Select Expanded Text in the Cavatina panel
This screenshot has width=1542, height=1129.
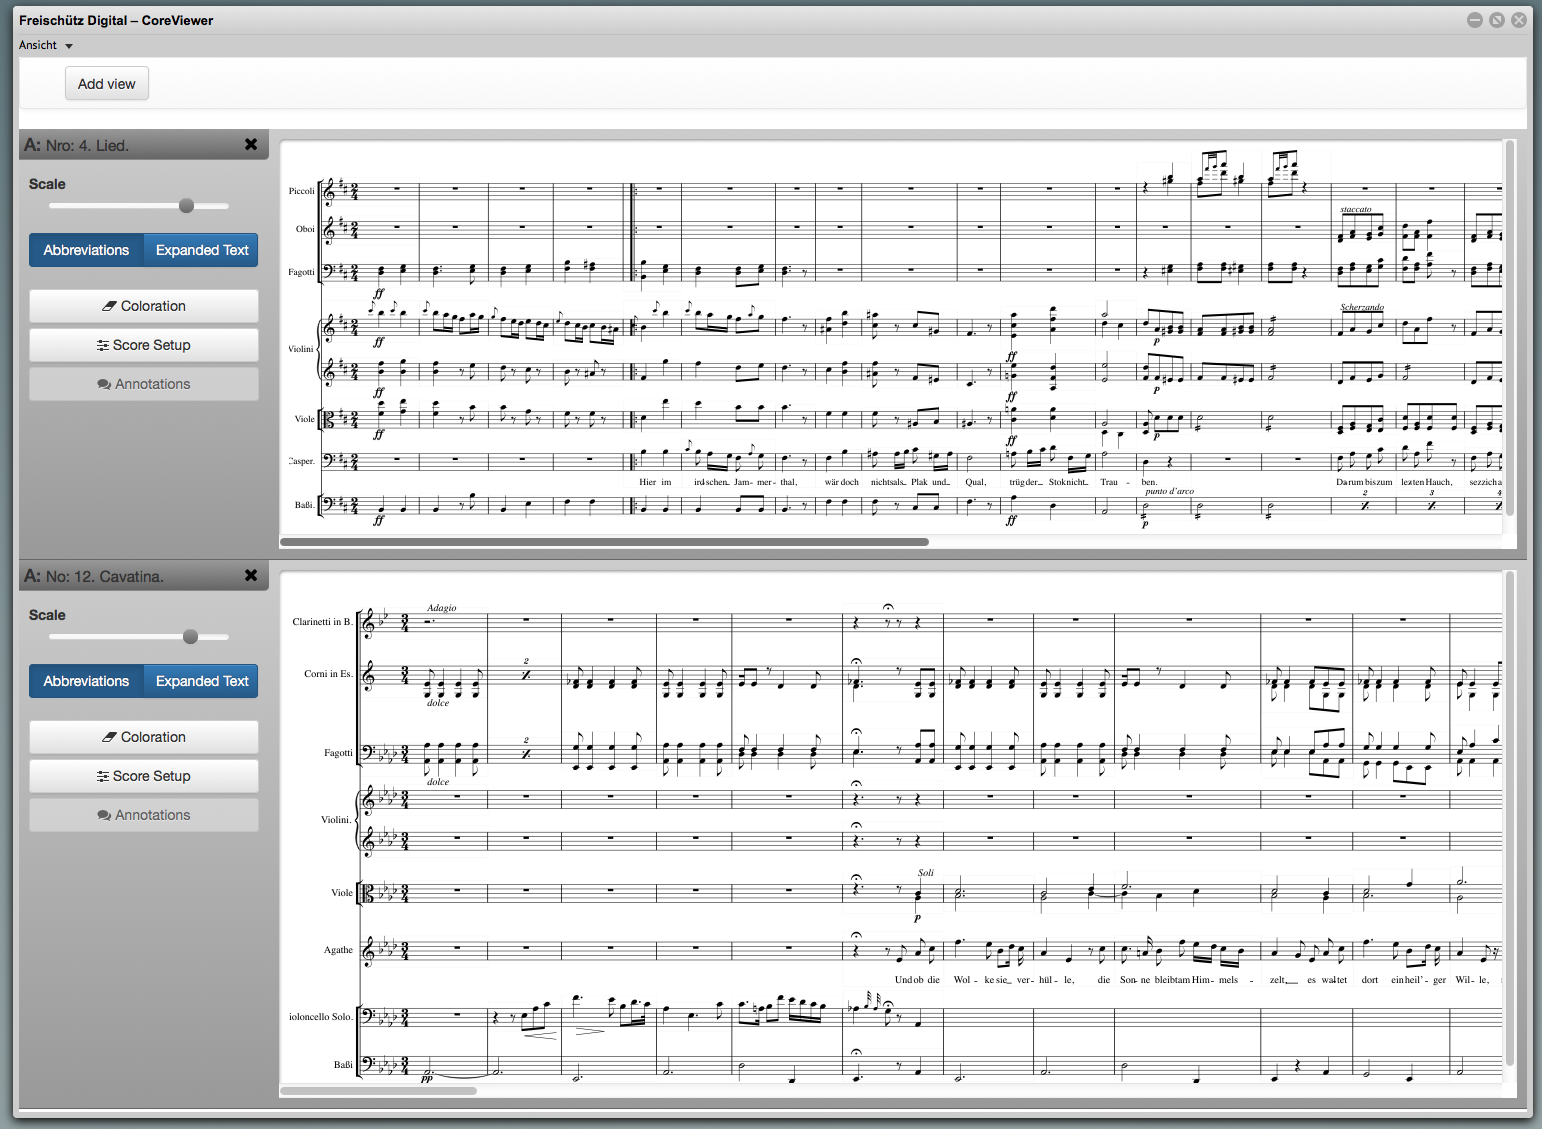click(x=202, y=681)
